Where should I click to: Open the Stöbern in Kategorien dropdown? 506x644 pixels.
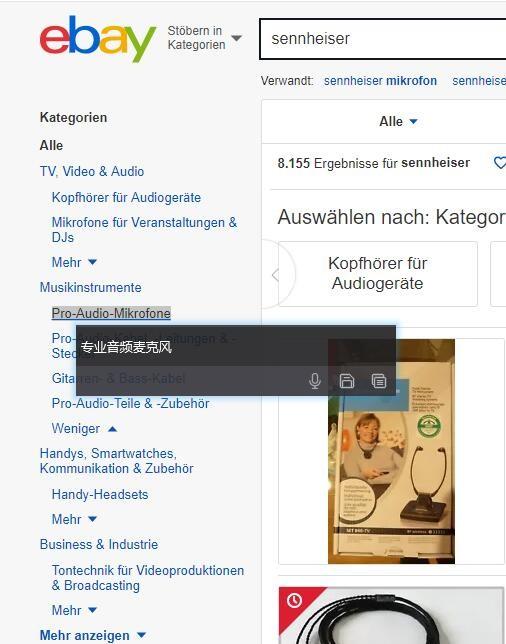click(x=205, y=38)
